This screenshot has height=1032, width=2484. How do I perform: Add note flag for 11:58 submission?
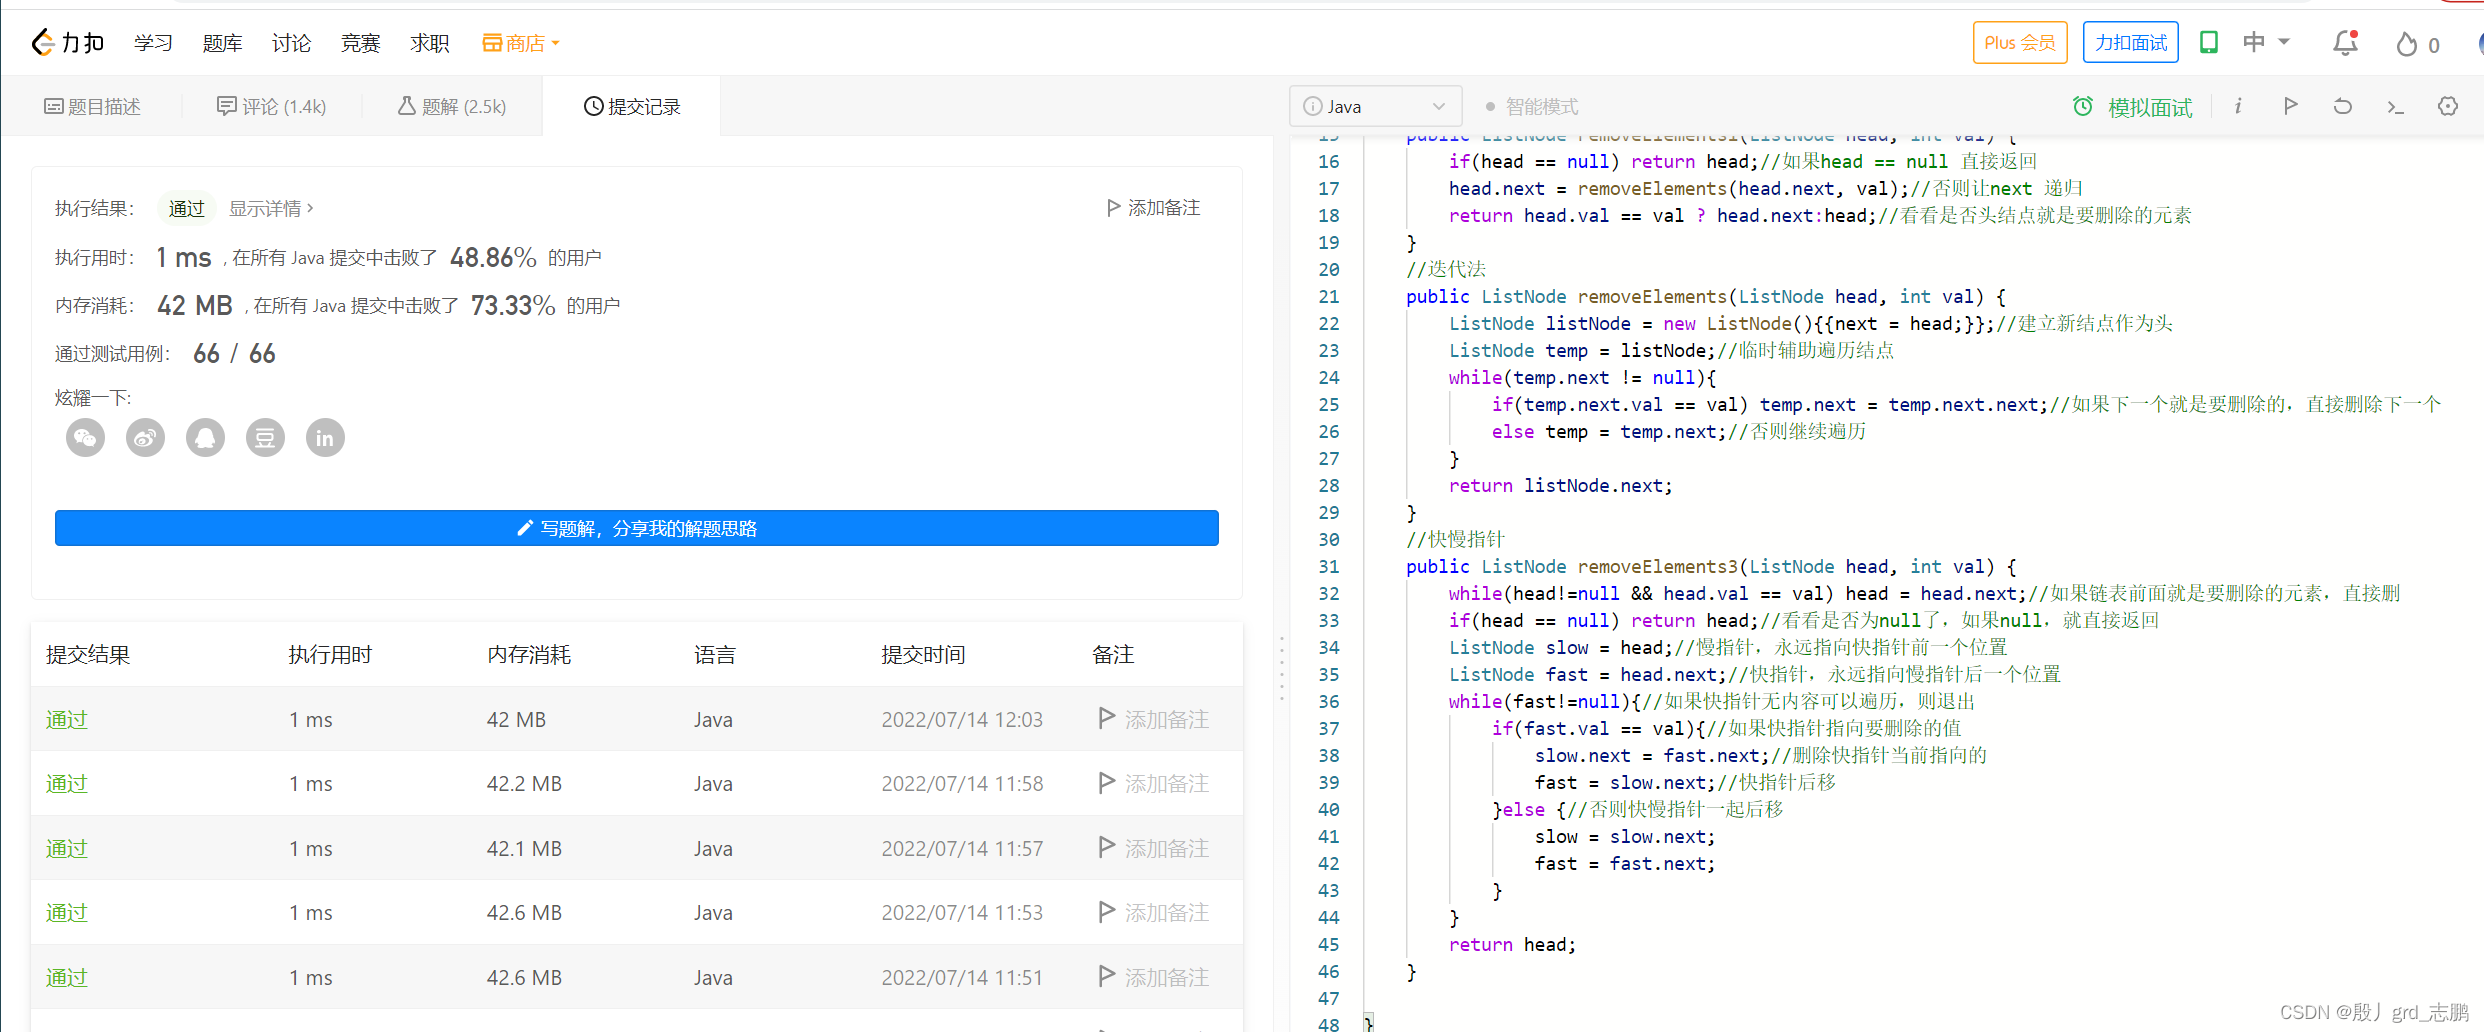pos(1106,782)
